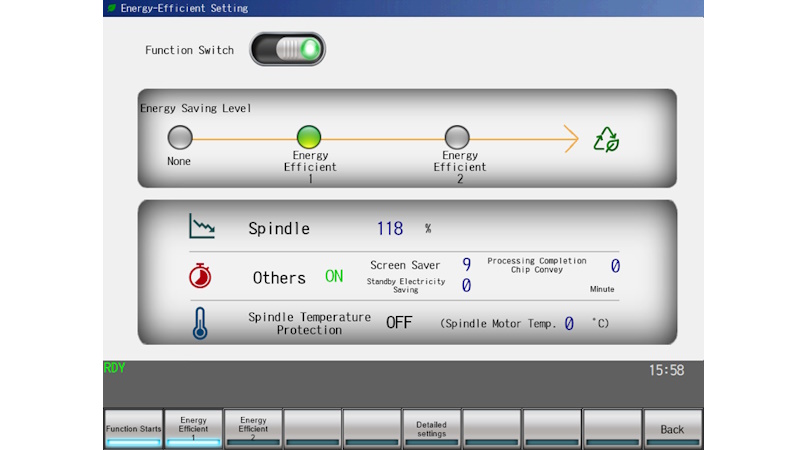Select Energy Efficient 2 level indicator

tap(457, 137)
